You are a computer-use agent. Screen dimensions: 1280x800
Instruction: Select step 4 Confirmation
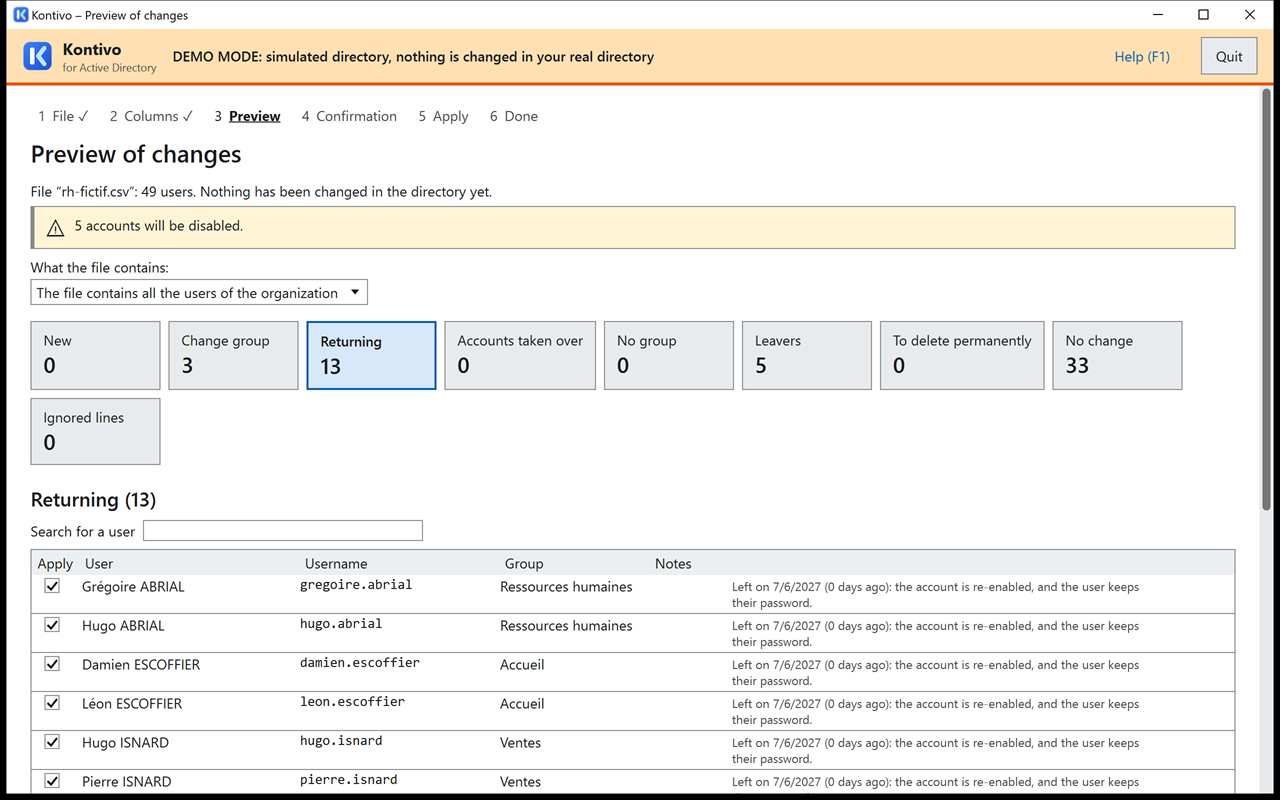pyautogui.click(x=349, y=116)
